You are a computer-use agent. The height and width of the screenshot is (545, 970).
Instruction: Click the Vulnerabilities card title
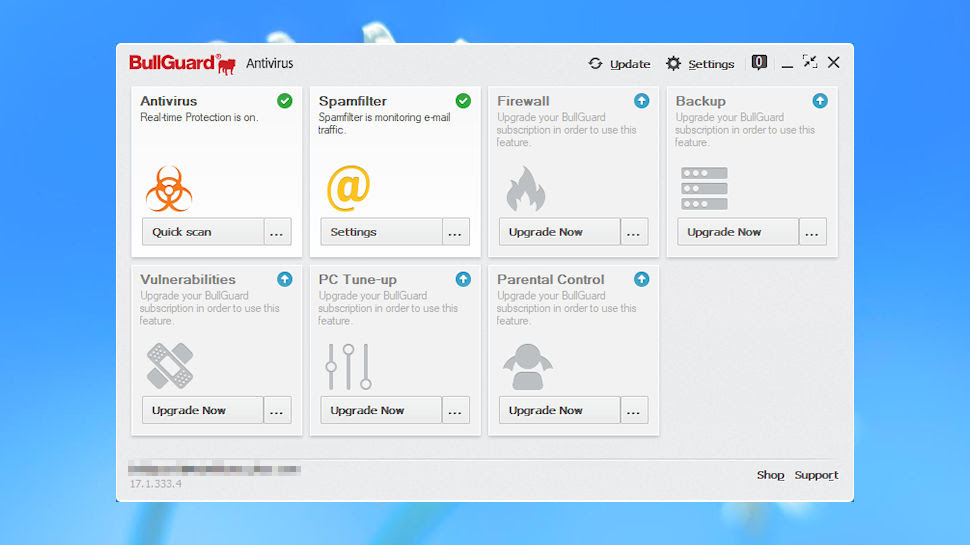click(x=187, y=279)
